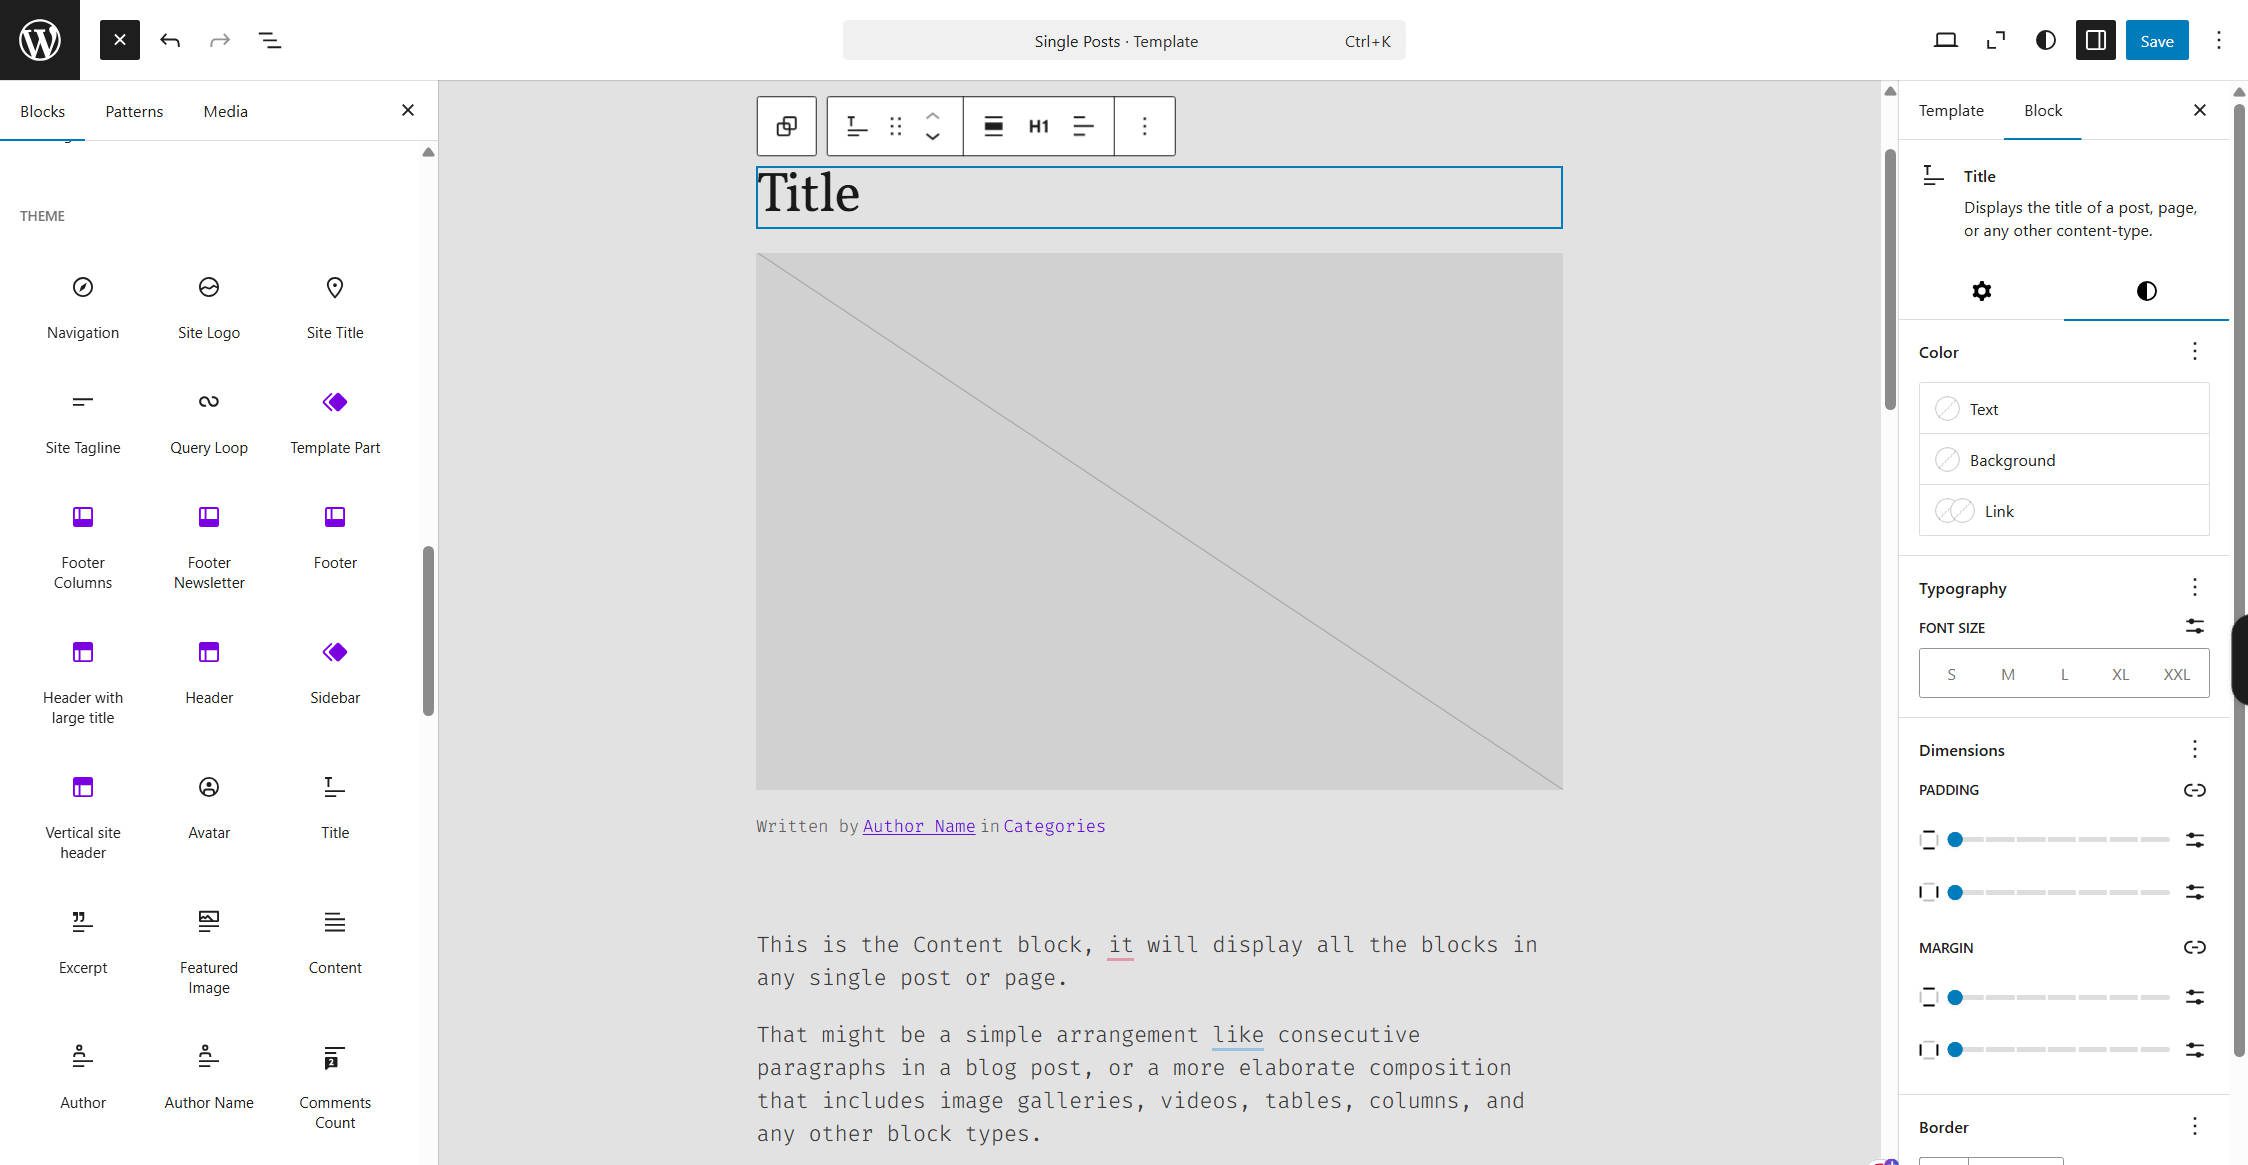
Task: Insert the Navigation block
Action: pyautogui.click(x=83, y=308)
